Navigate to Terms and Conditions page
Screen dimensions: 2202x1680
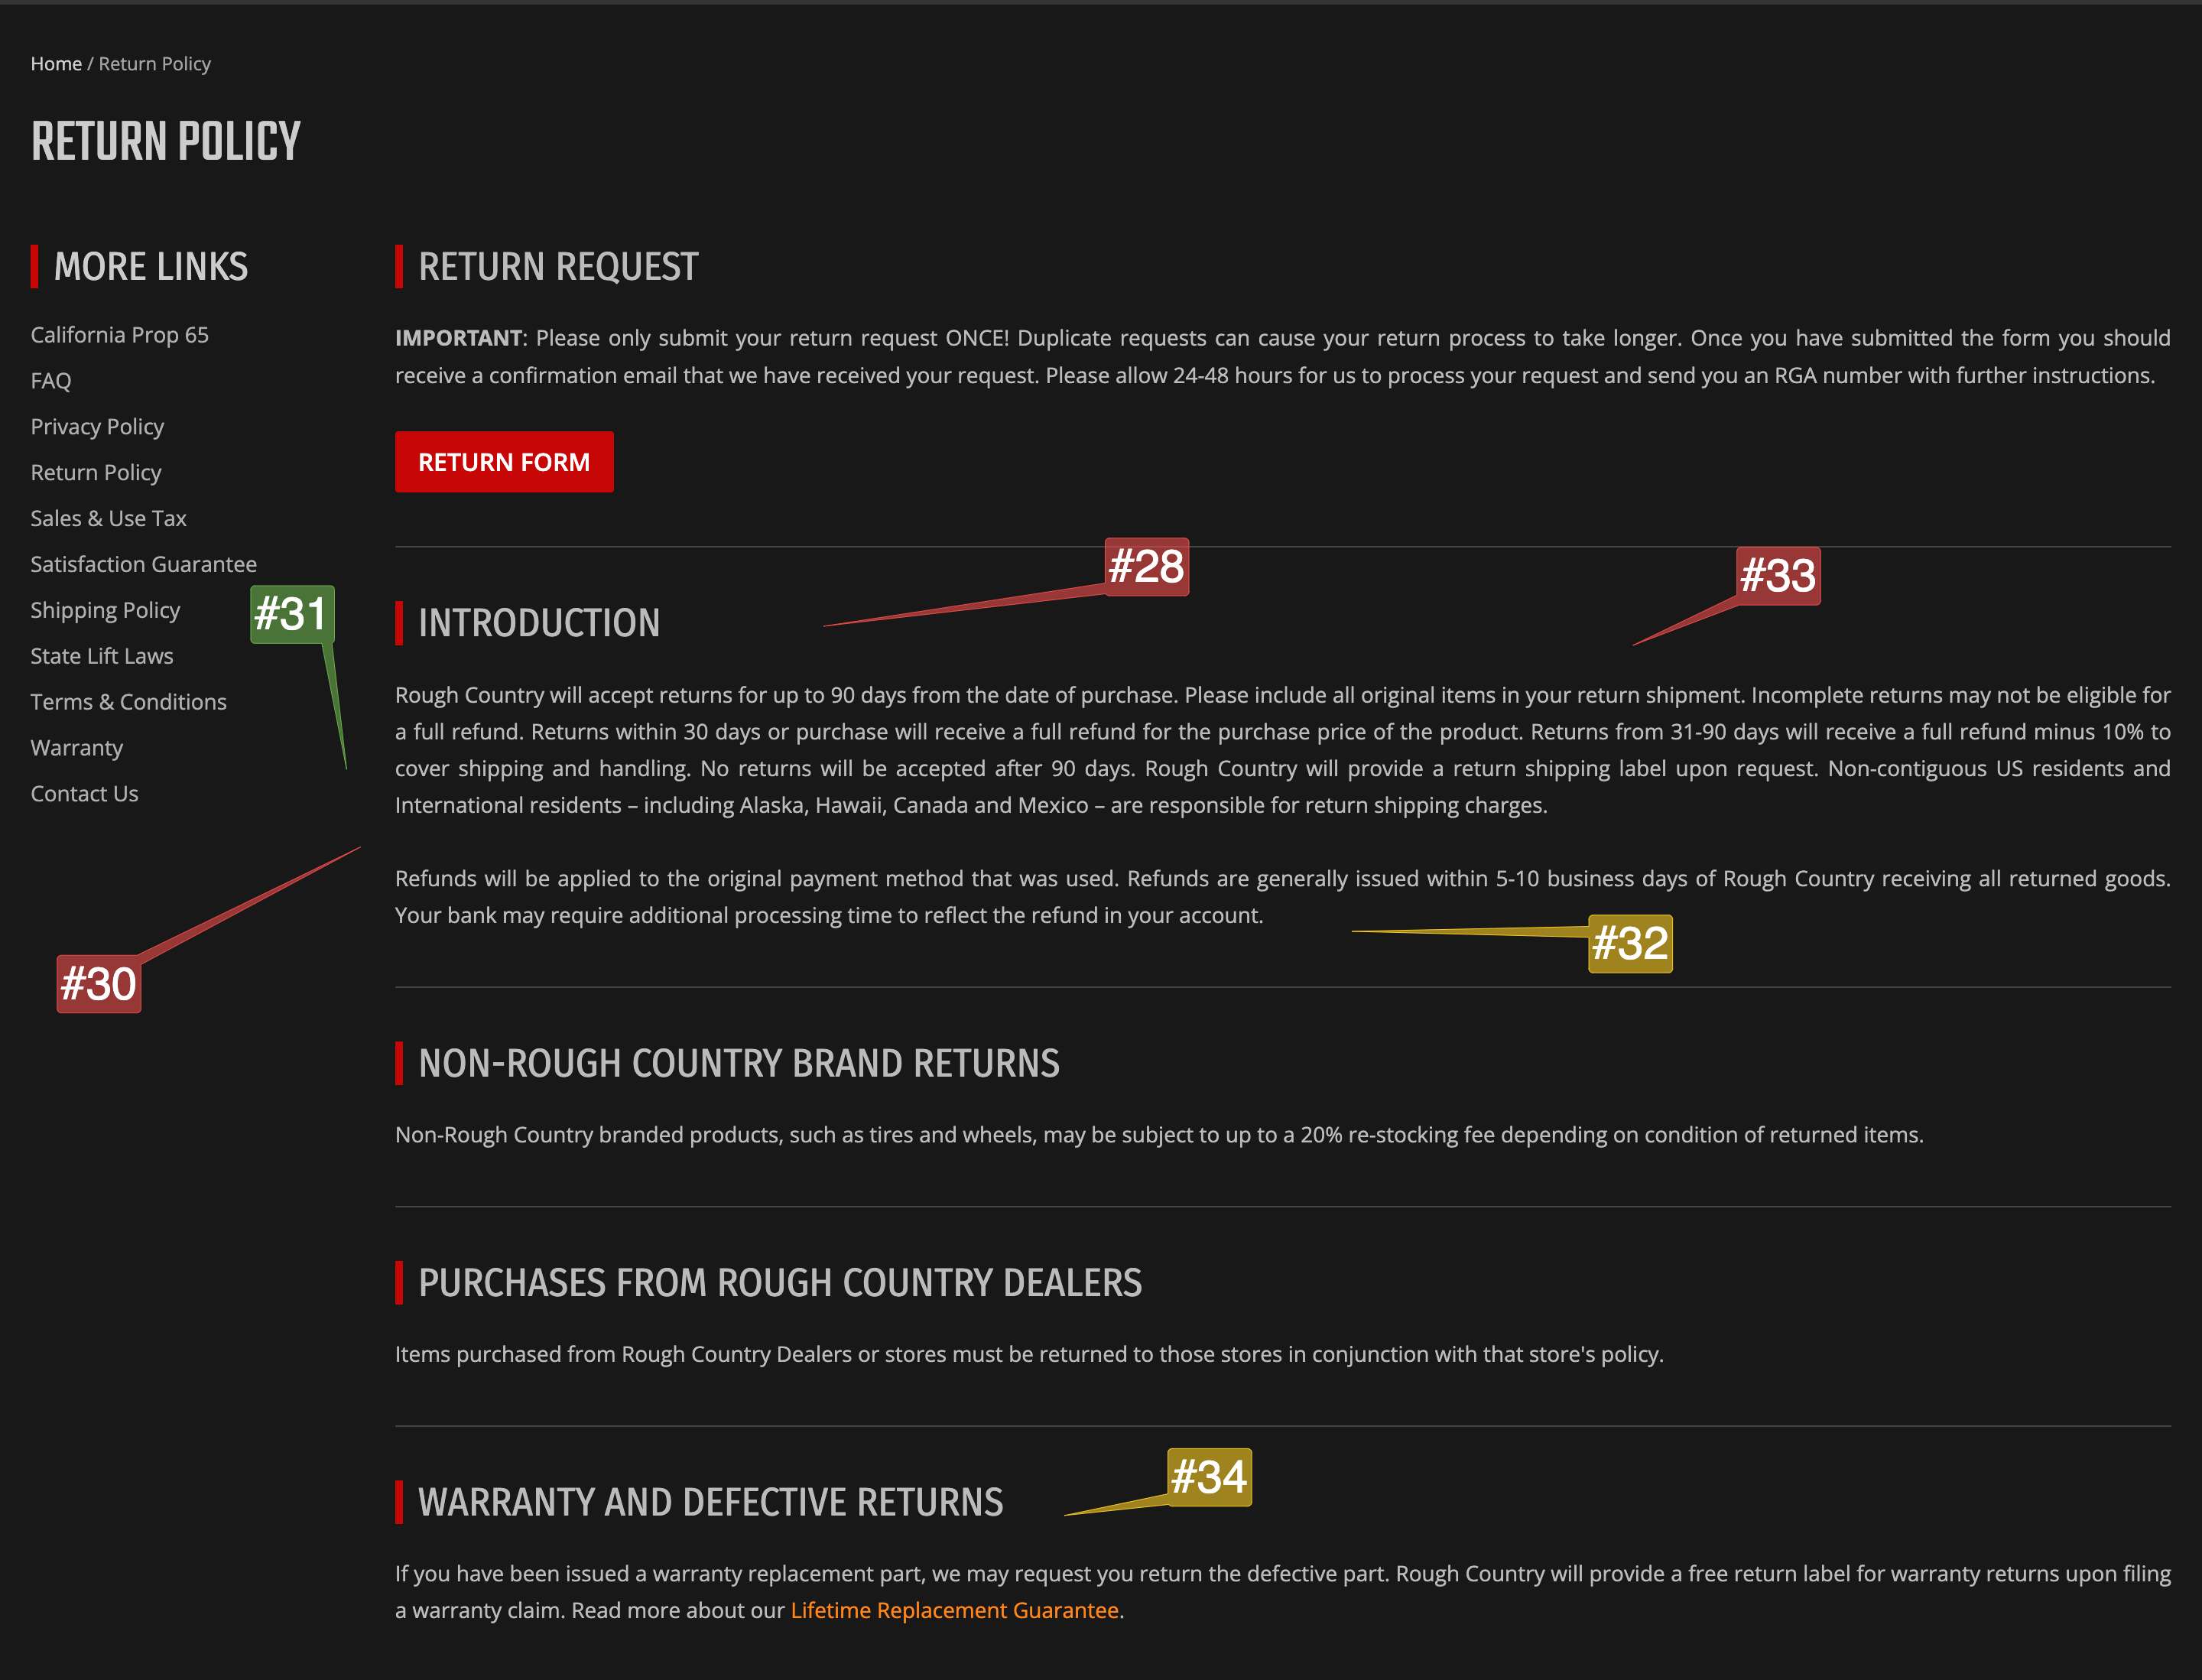point(128,700)
